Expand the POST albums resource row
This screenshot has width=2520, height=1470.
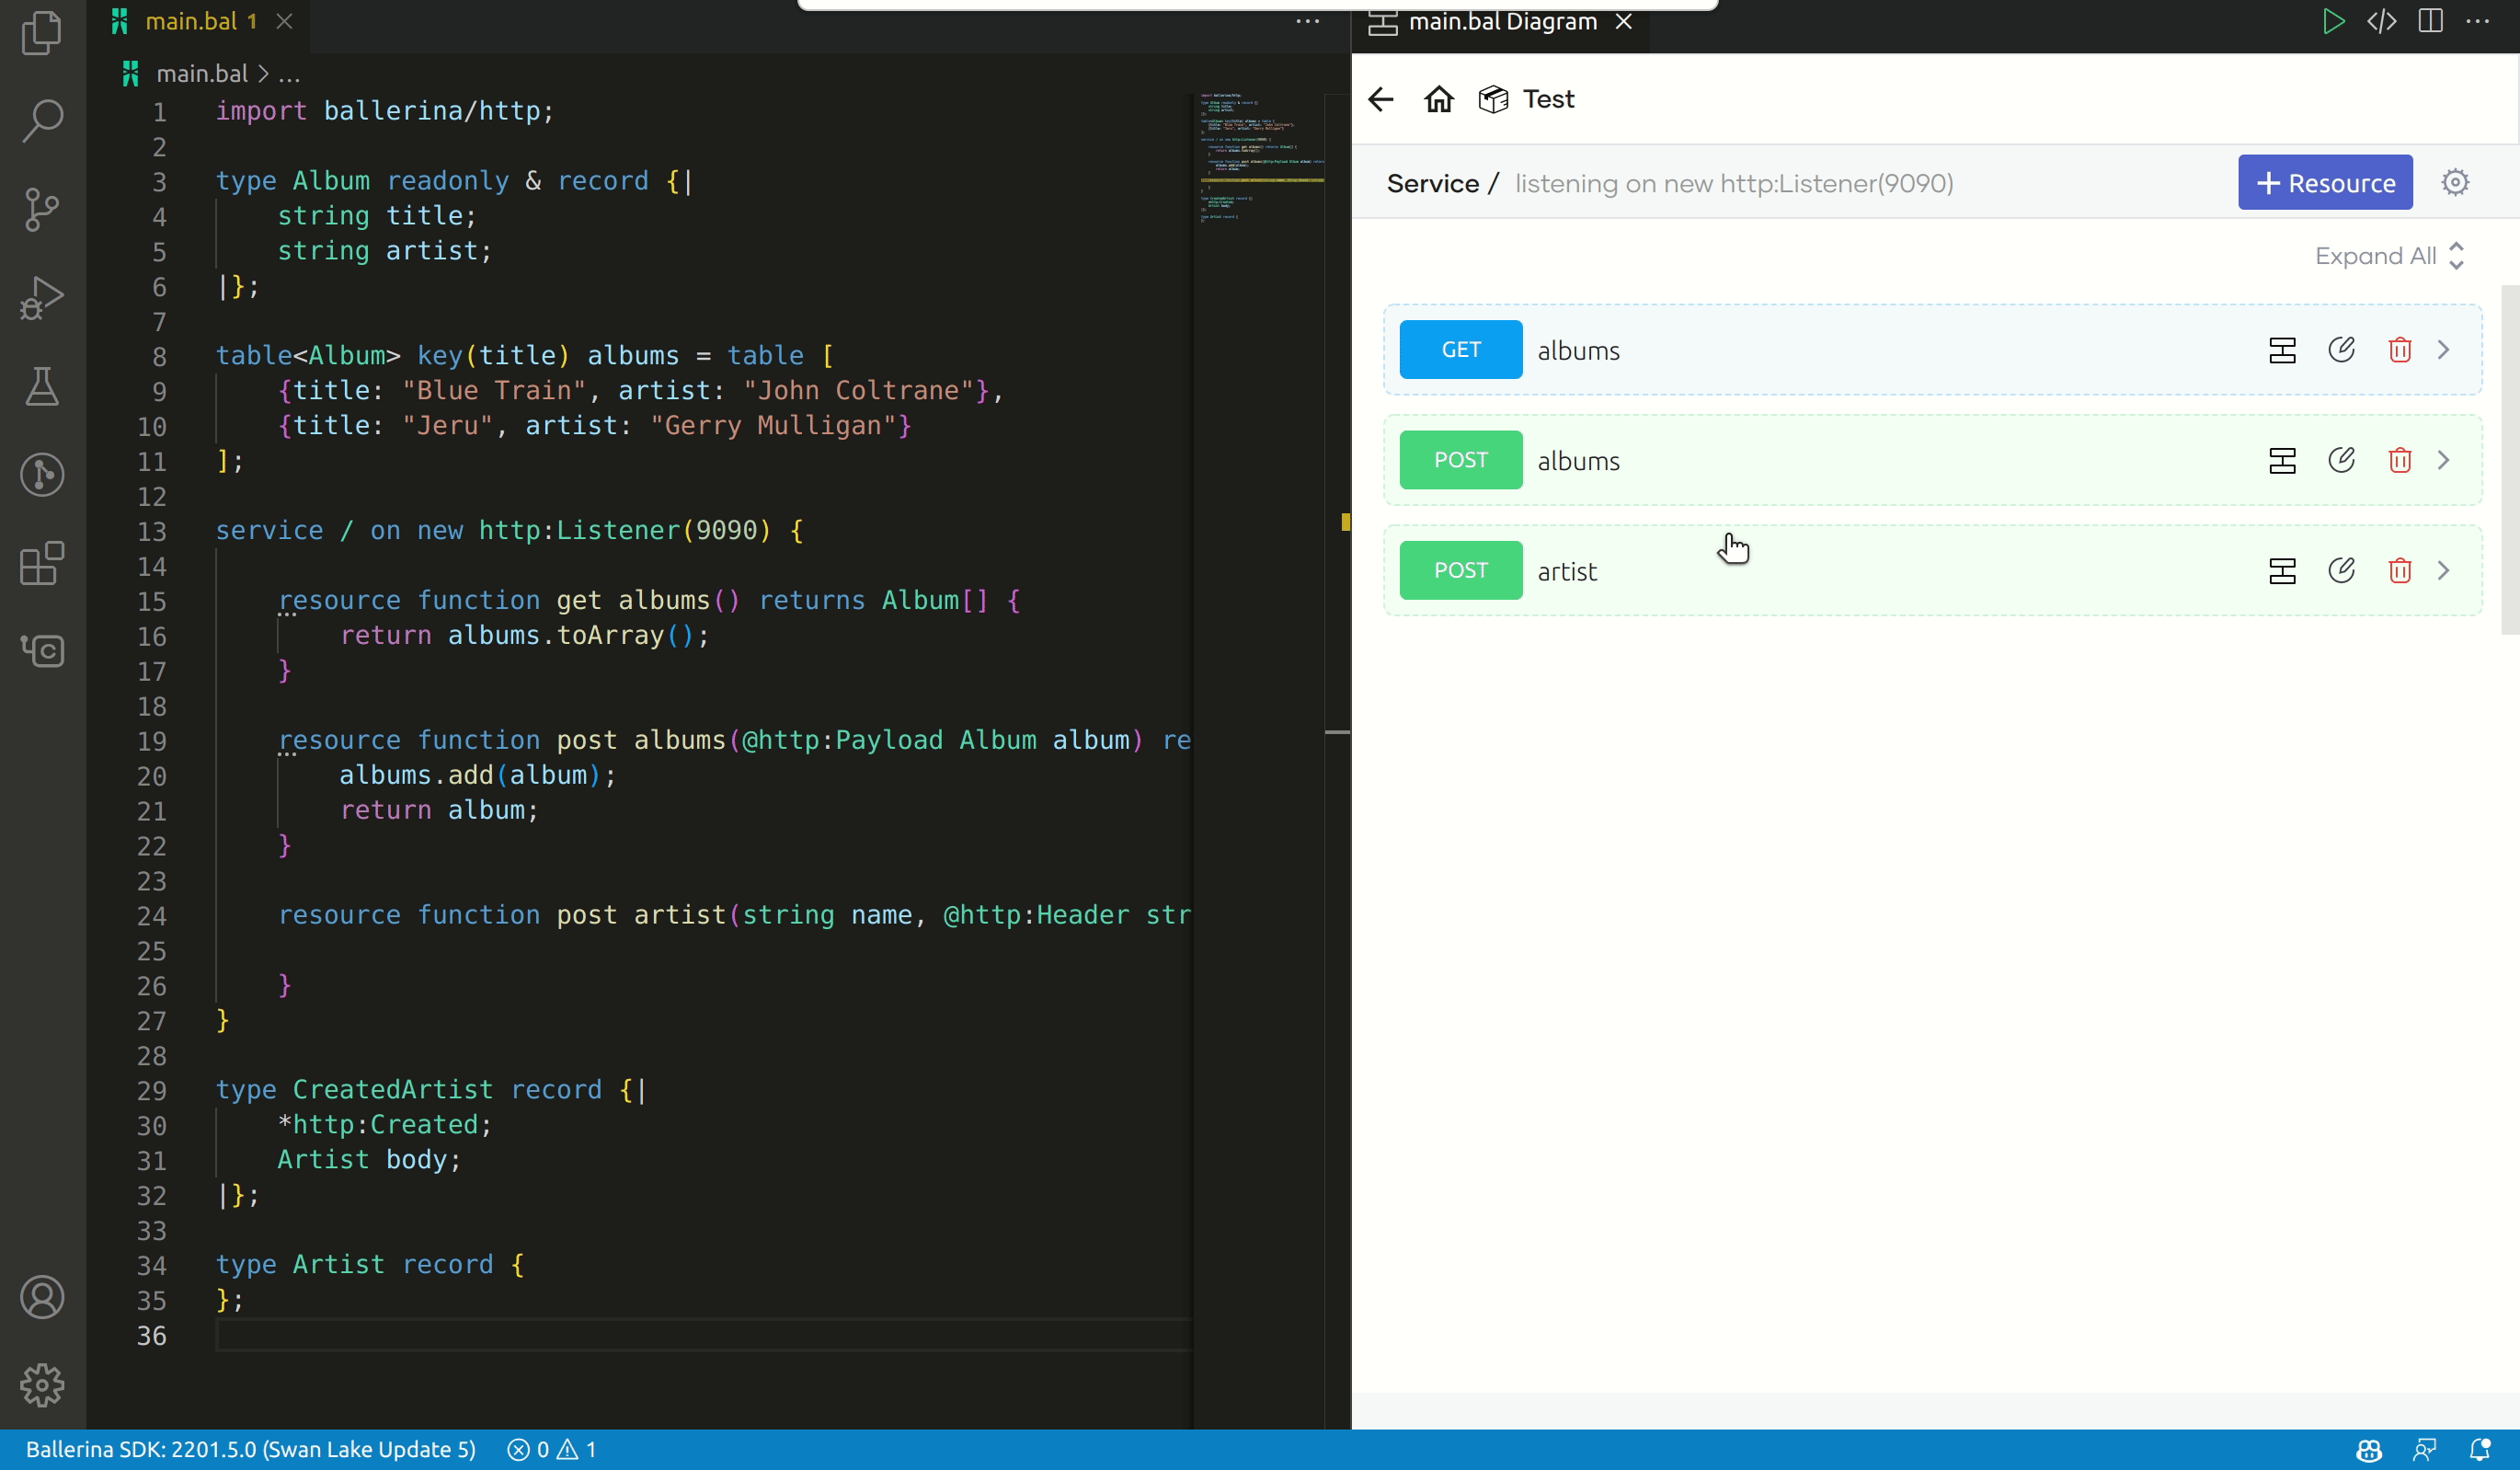click(2444, 459)
